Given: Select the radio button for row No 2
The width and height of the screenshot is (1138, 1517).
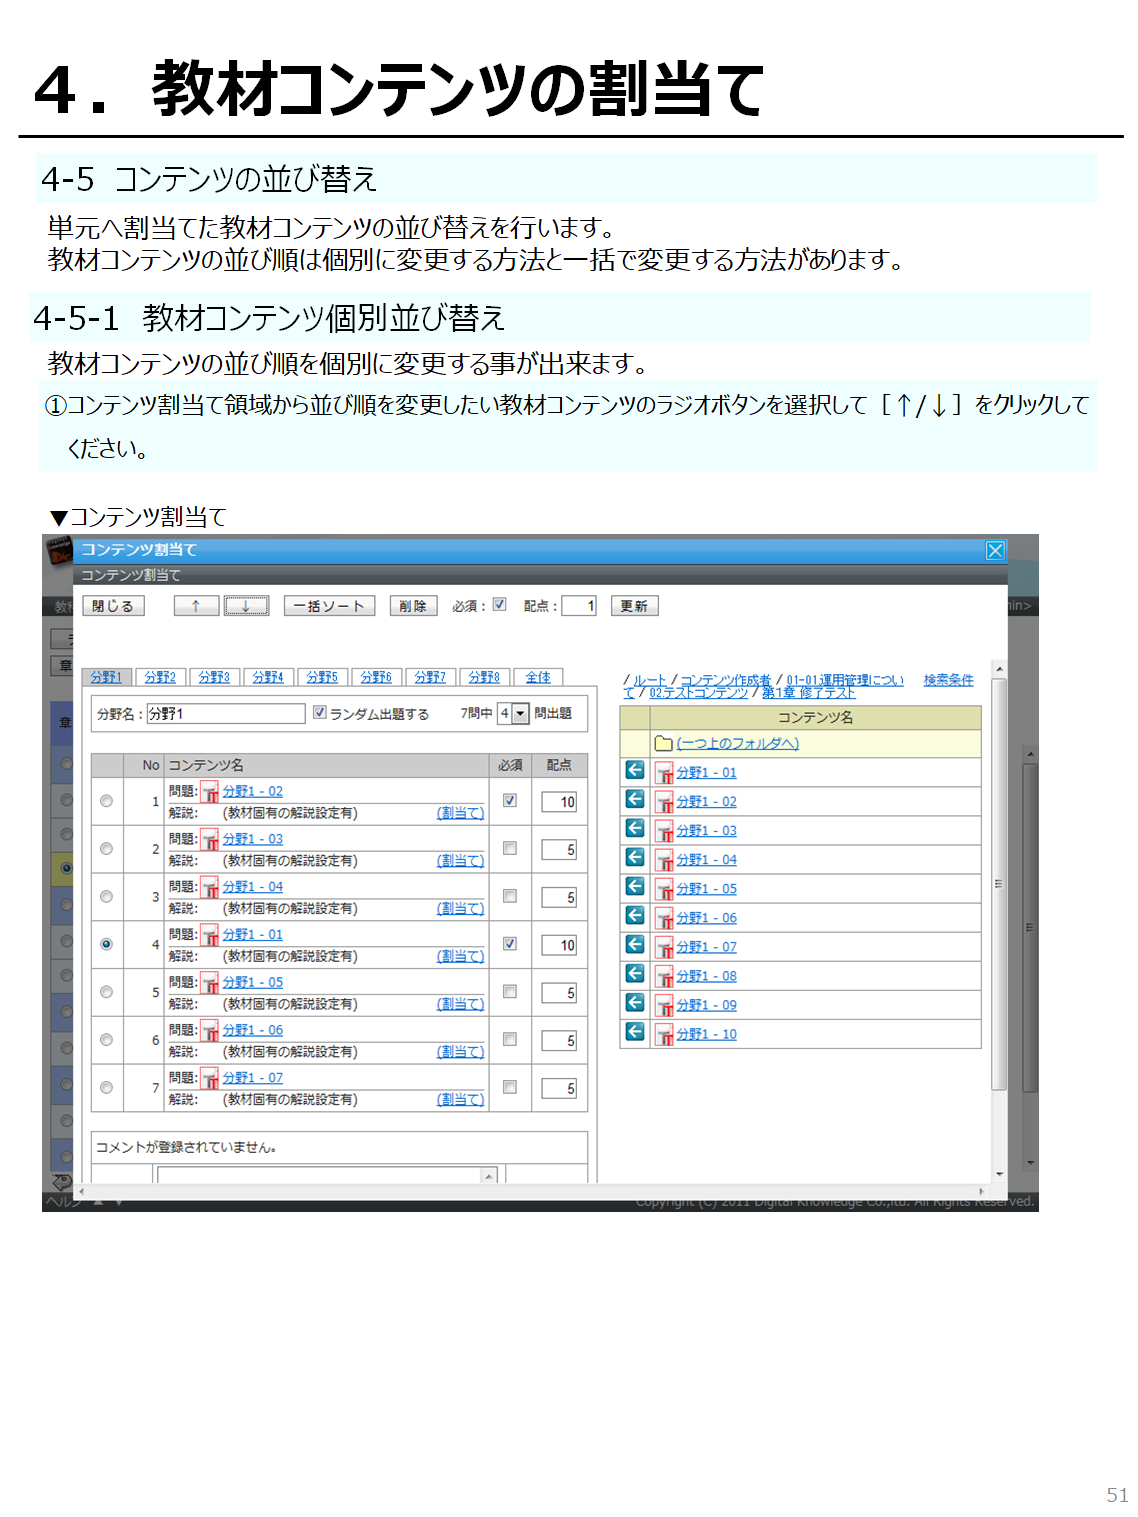Looking at the screenshot, I should click(107, 849).
